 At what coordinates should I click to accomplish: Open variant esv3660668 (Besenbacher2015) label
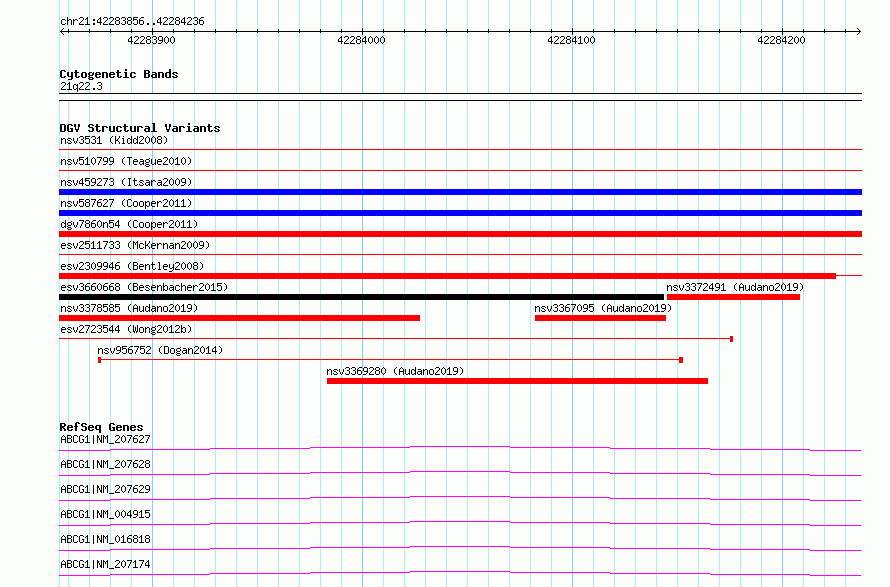tap(144, 287)
